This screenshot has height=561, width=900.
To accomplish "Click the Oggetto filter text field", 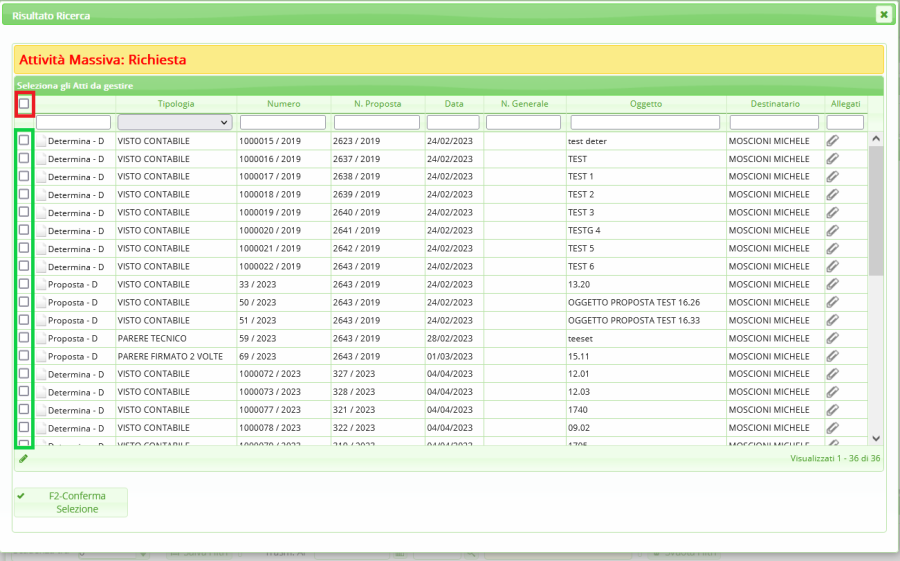I will [645, 122].
